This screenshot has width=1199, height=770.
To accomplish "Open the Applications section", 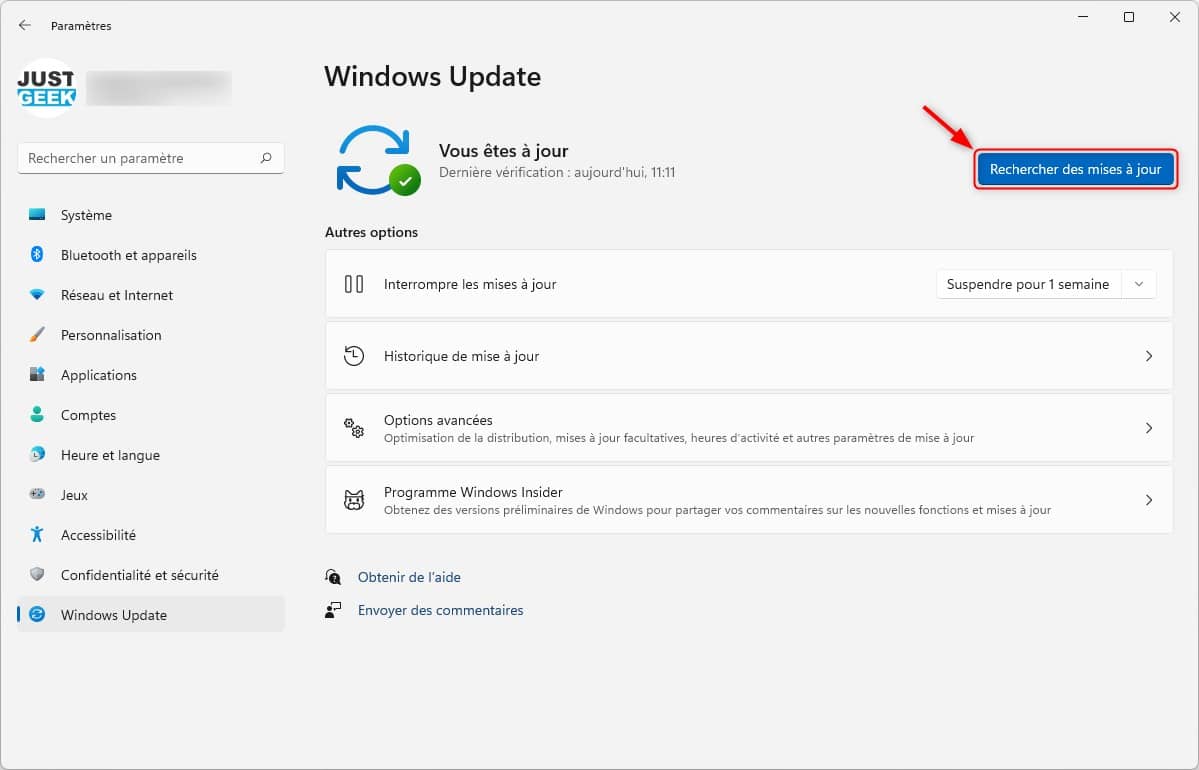I will click(151, 375).
